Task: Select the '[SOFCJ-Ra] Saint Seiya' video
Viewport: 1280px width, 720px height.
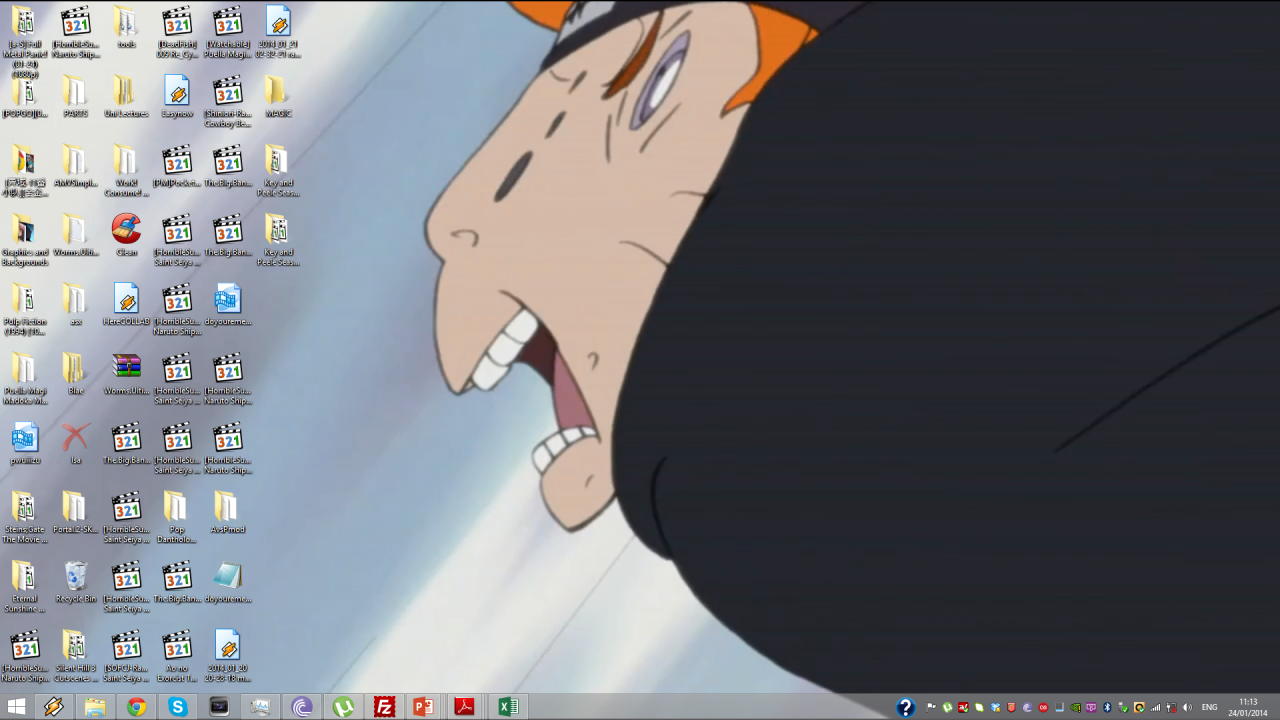Action: pyautogui.click(x=126, y=656)
